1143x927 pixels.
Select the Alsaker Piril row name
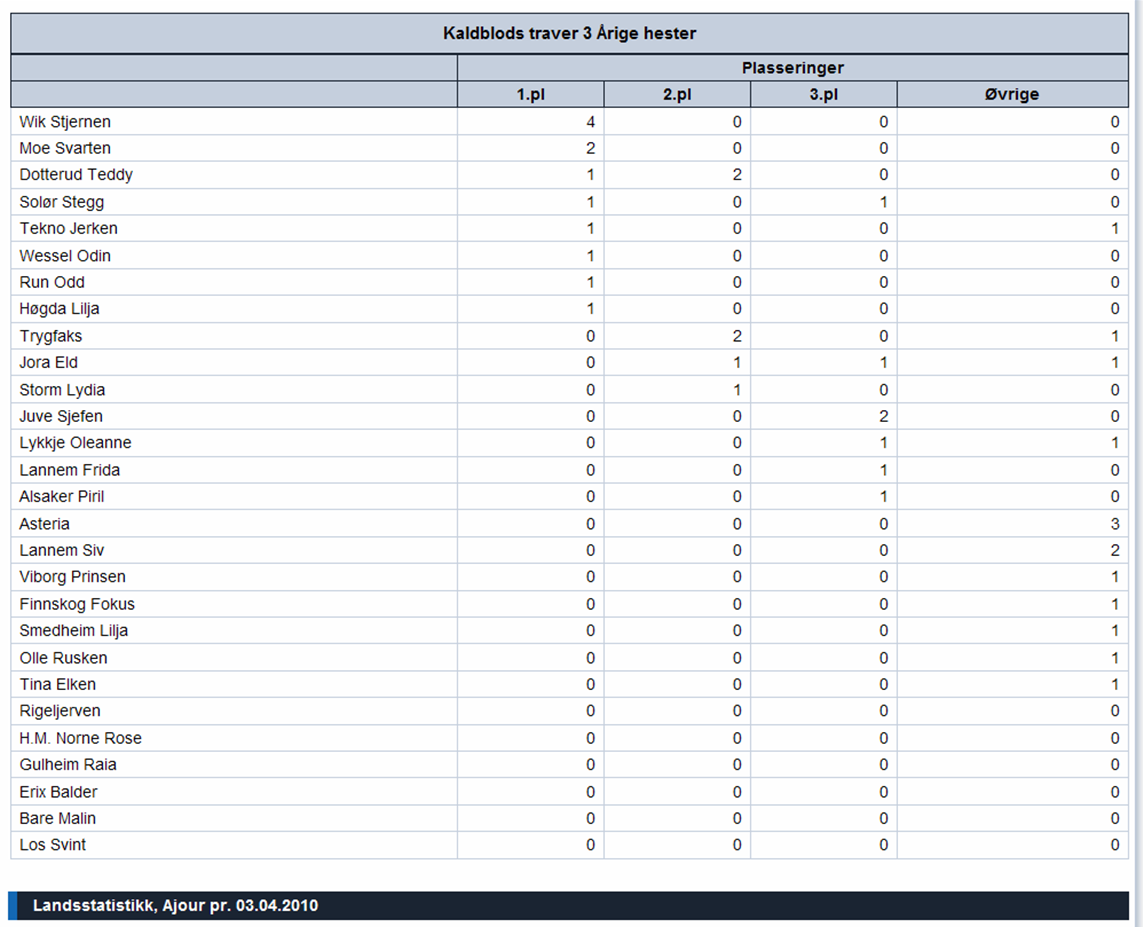61,496
